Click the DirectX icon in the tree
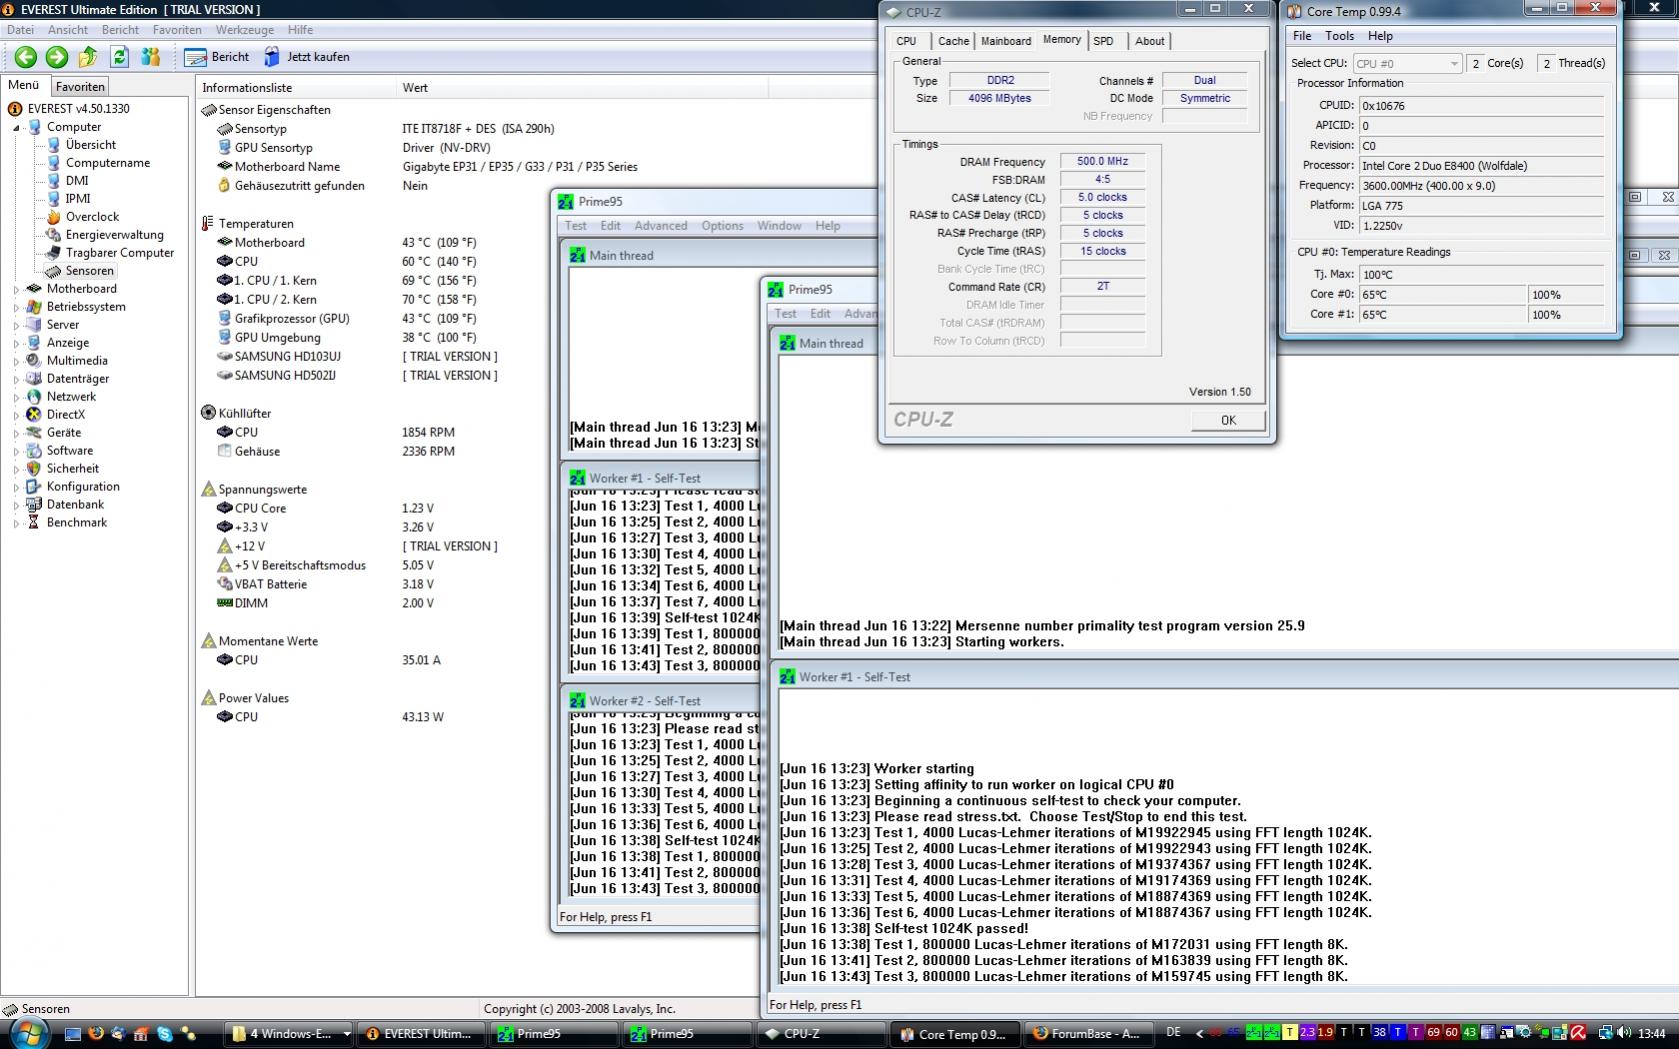The height and width of the screenshot is (1049, 1679). click(x=34, y=415)
